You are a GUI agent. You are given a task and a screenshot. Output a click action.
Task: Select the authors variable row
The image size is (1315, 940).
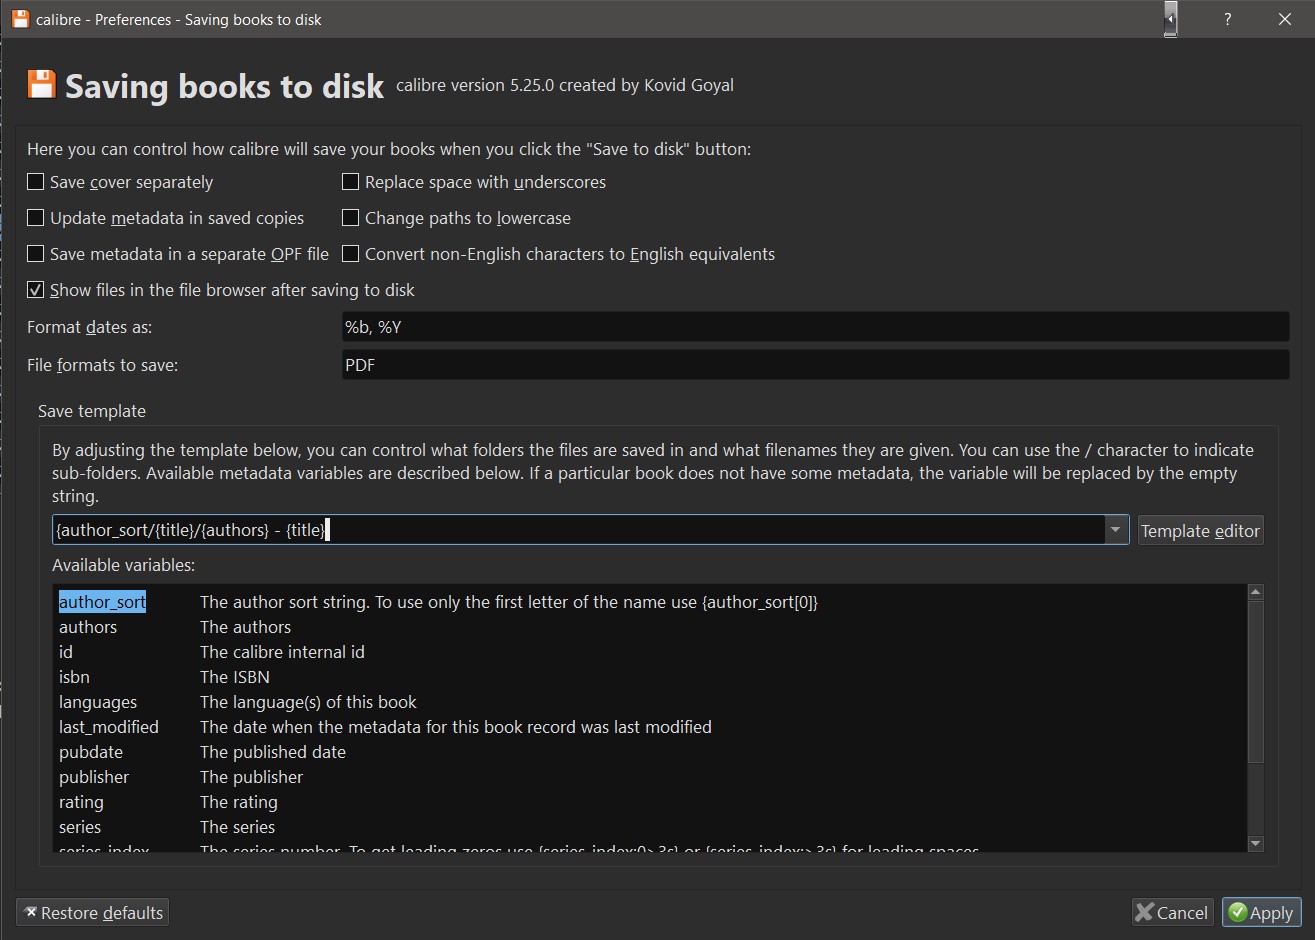(x=88, y=627)
